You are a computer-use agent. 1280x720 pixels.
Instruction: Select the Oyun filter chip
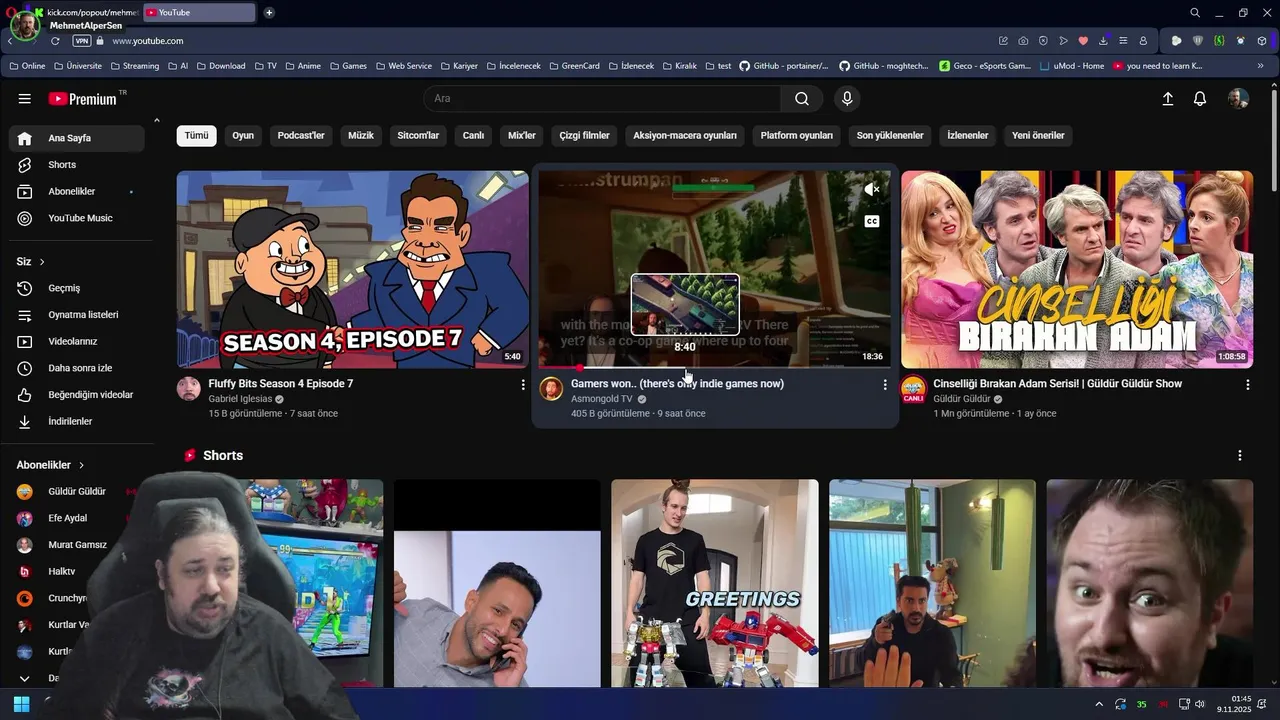(243, 135)
